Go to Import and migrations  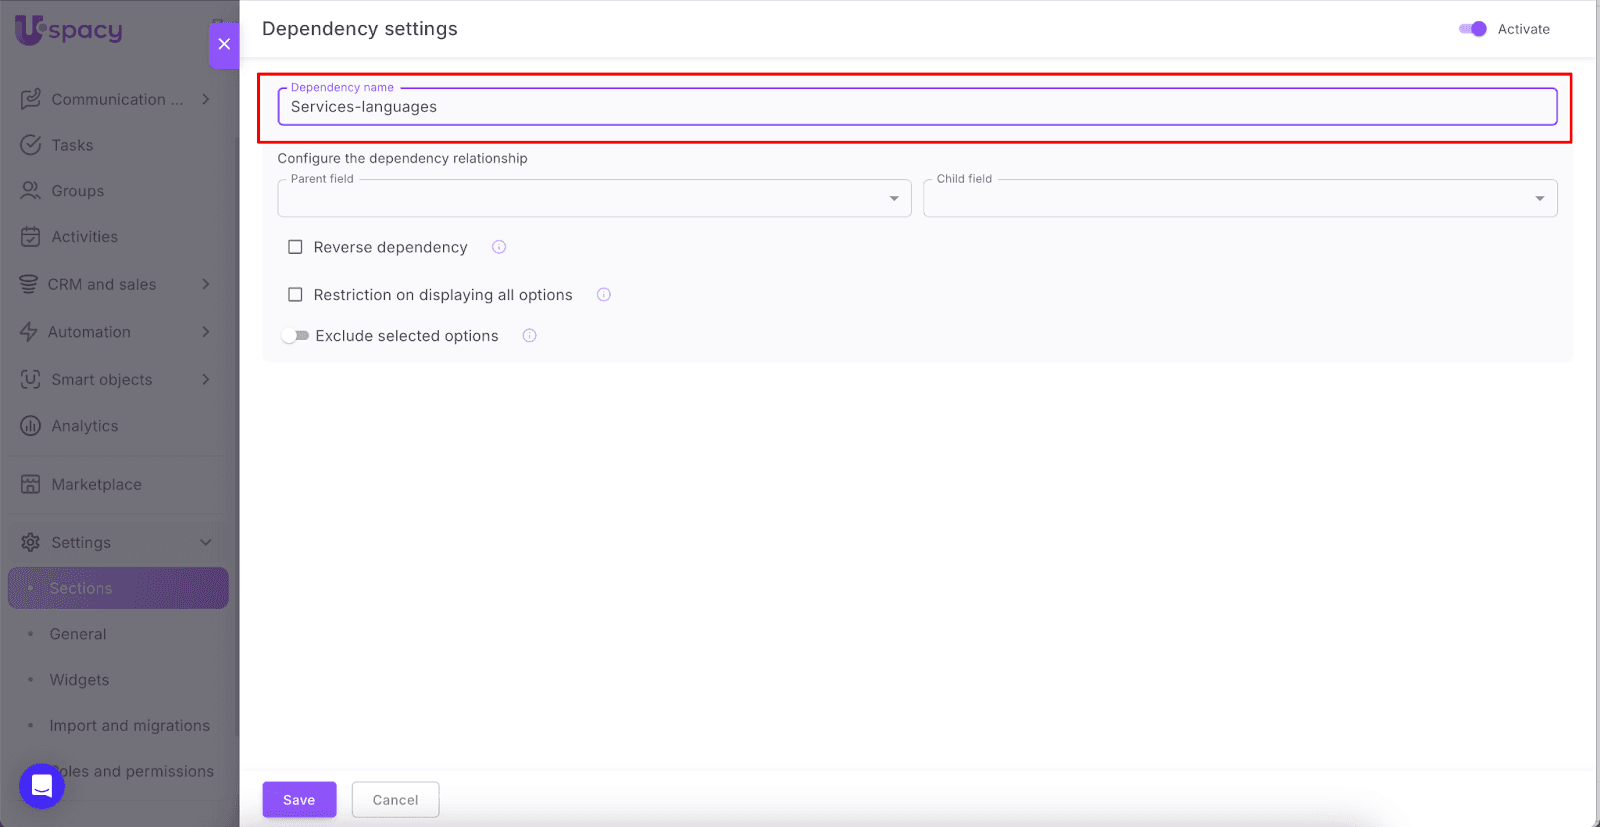click(130, 726)
